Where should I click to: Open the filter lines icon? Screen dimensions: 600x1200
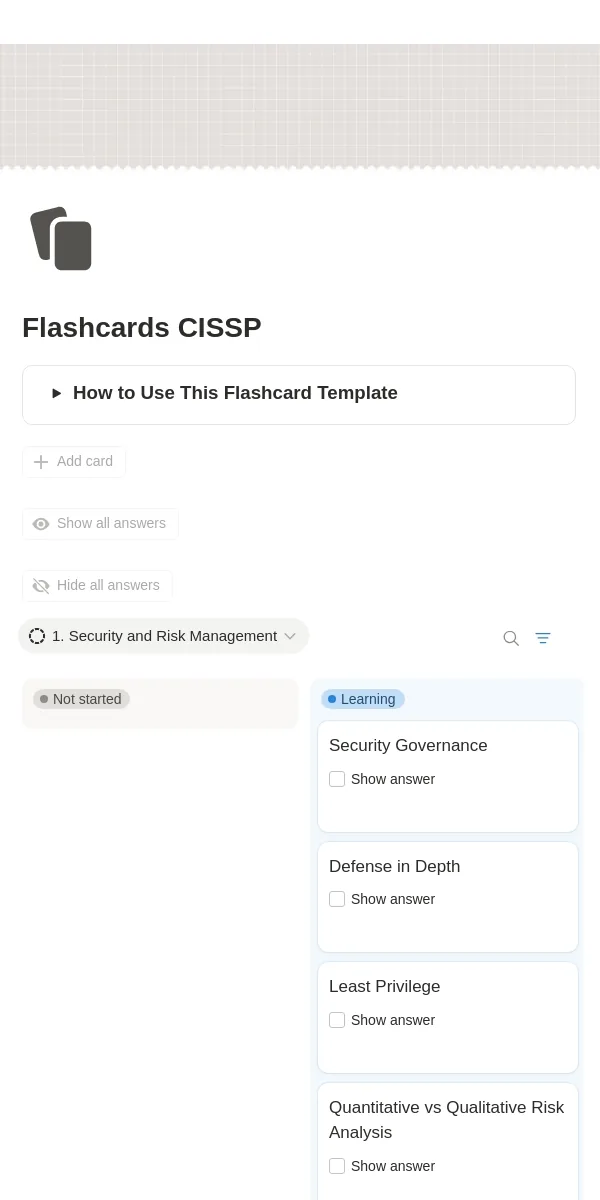tap(543, 638)
